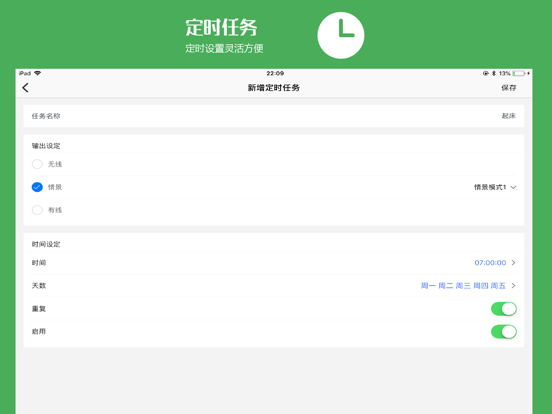Edit the 任务名称 field value 起床

point(509,116)
